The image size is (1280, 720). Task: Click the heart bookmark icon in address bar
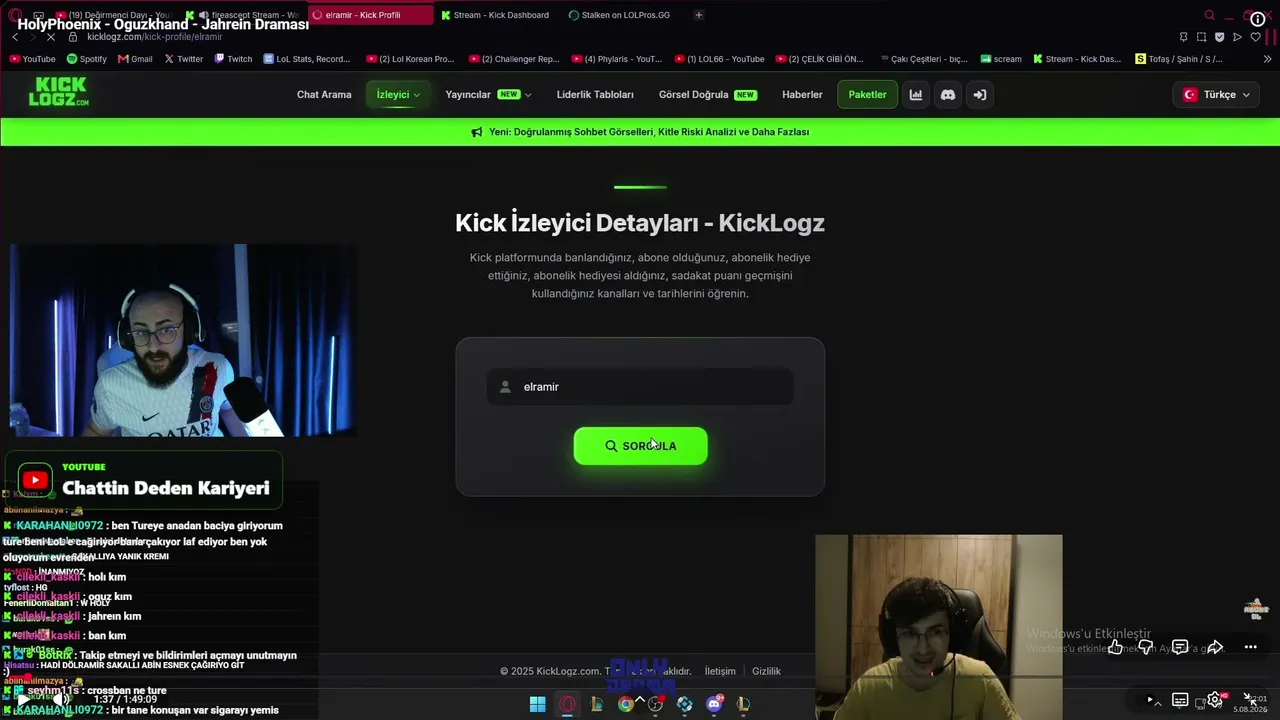[x=1256, y=37]
